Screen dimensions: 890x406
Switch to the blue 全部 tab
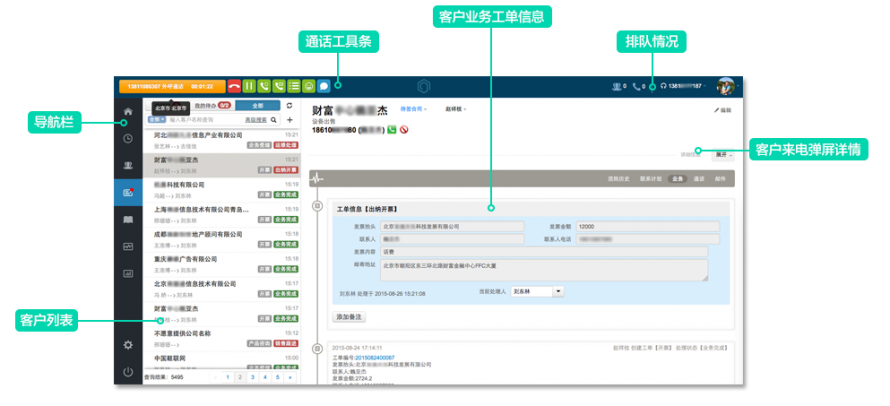tap(258, 106)
